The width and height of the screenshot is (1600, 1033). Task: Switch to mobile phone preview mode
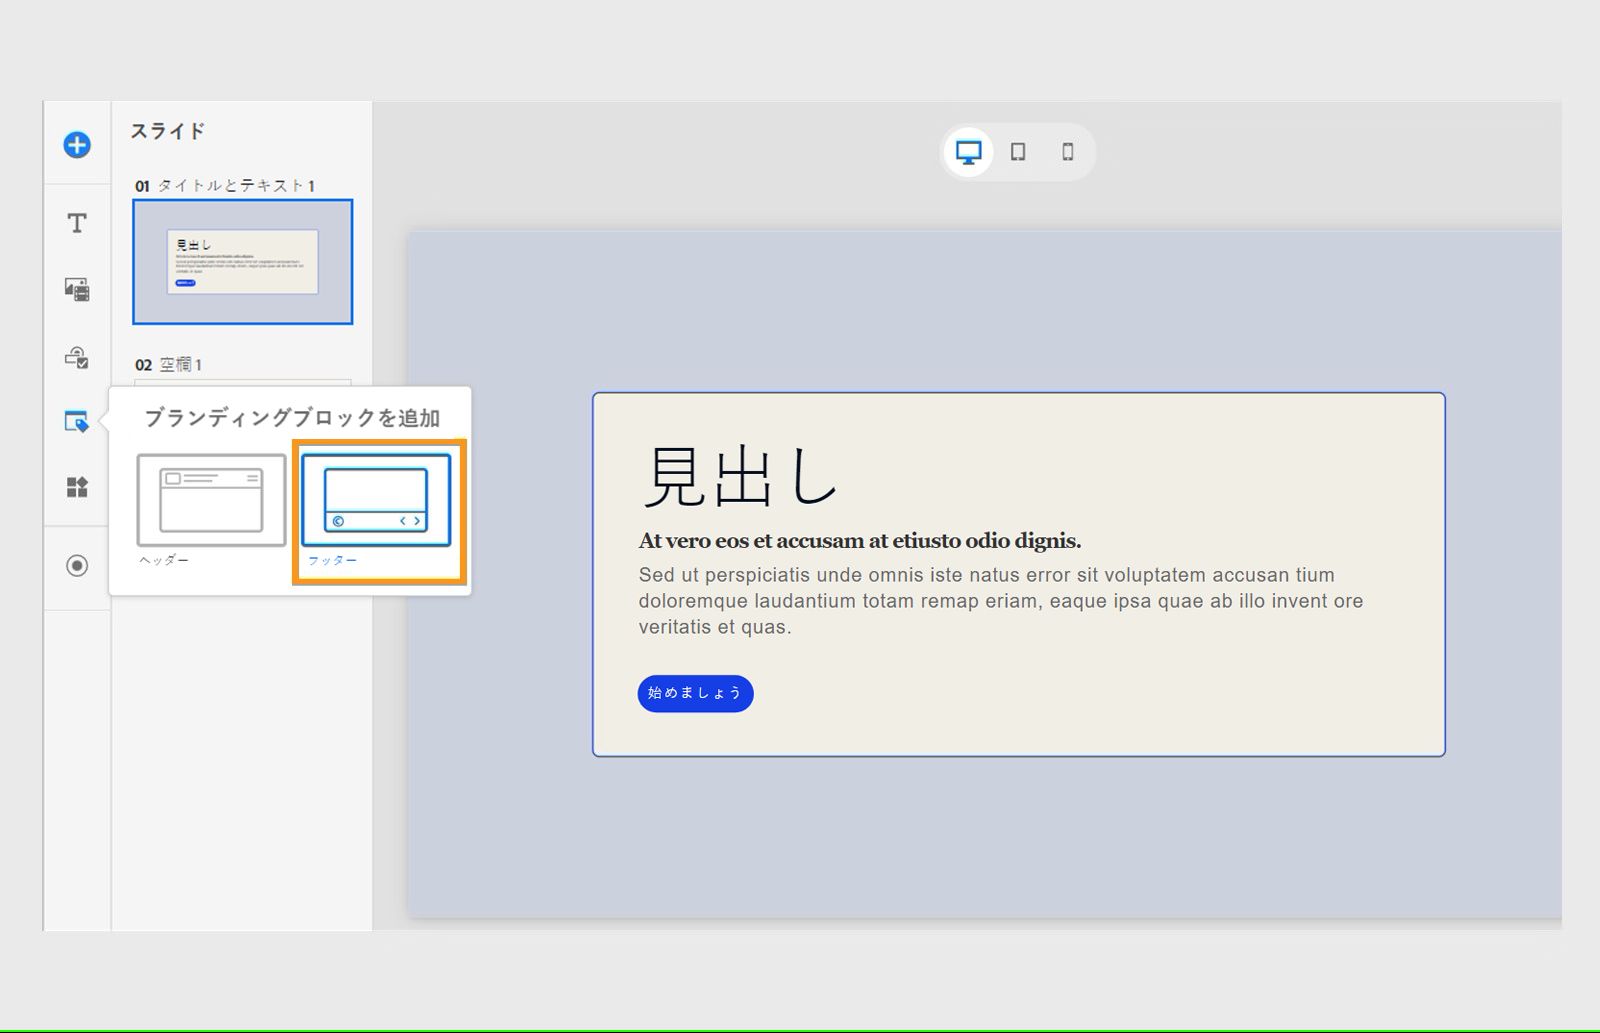(1068, 151)
